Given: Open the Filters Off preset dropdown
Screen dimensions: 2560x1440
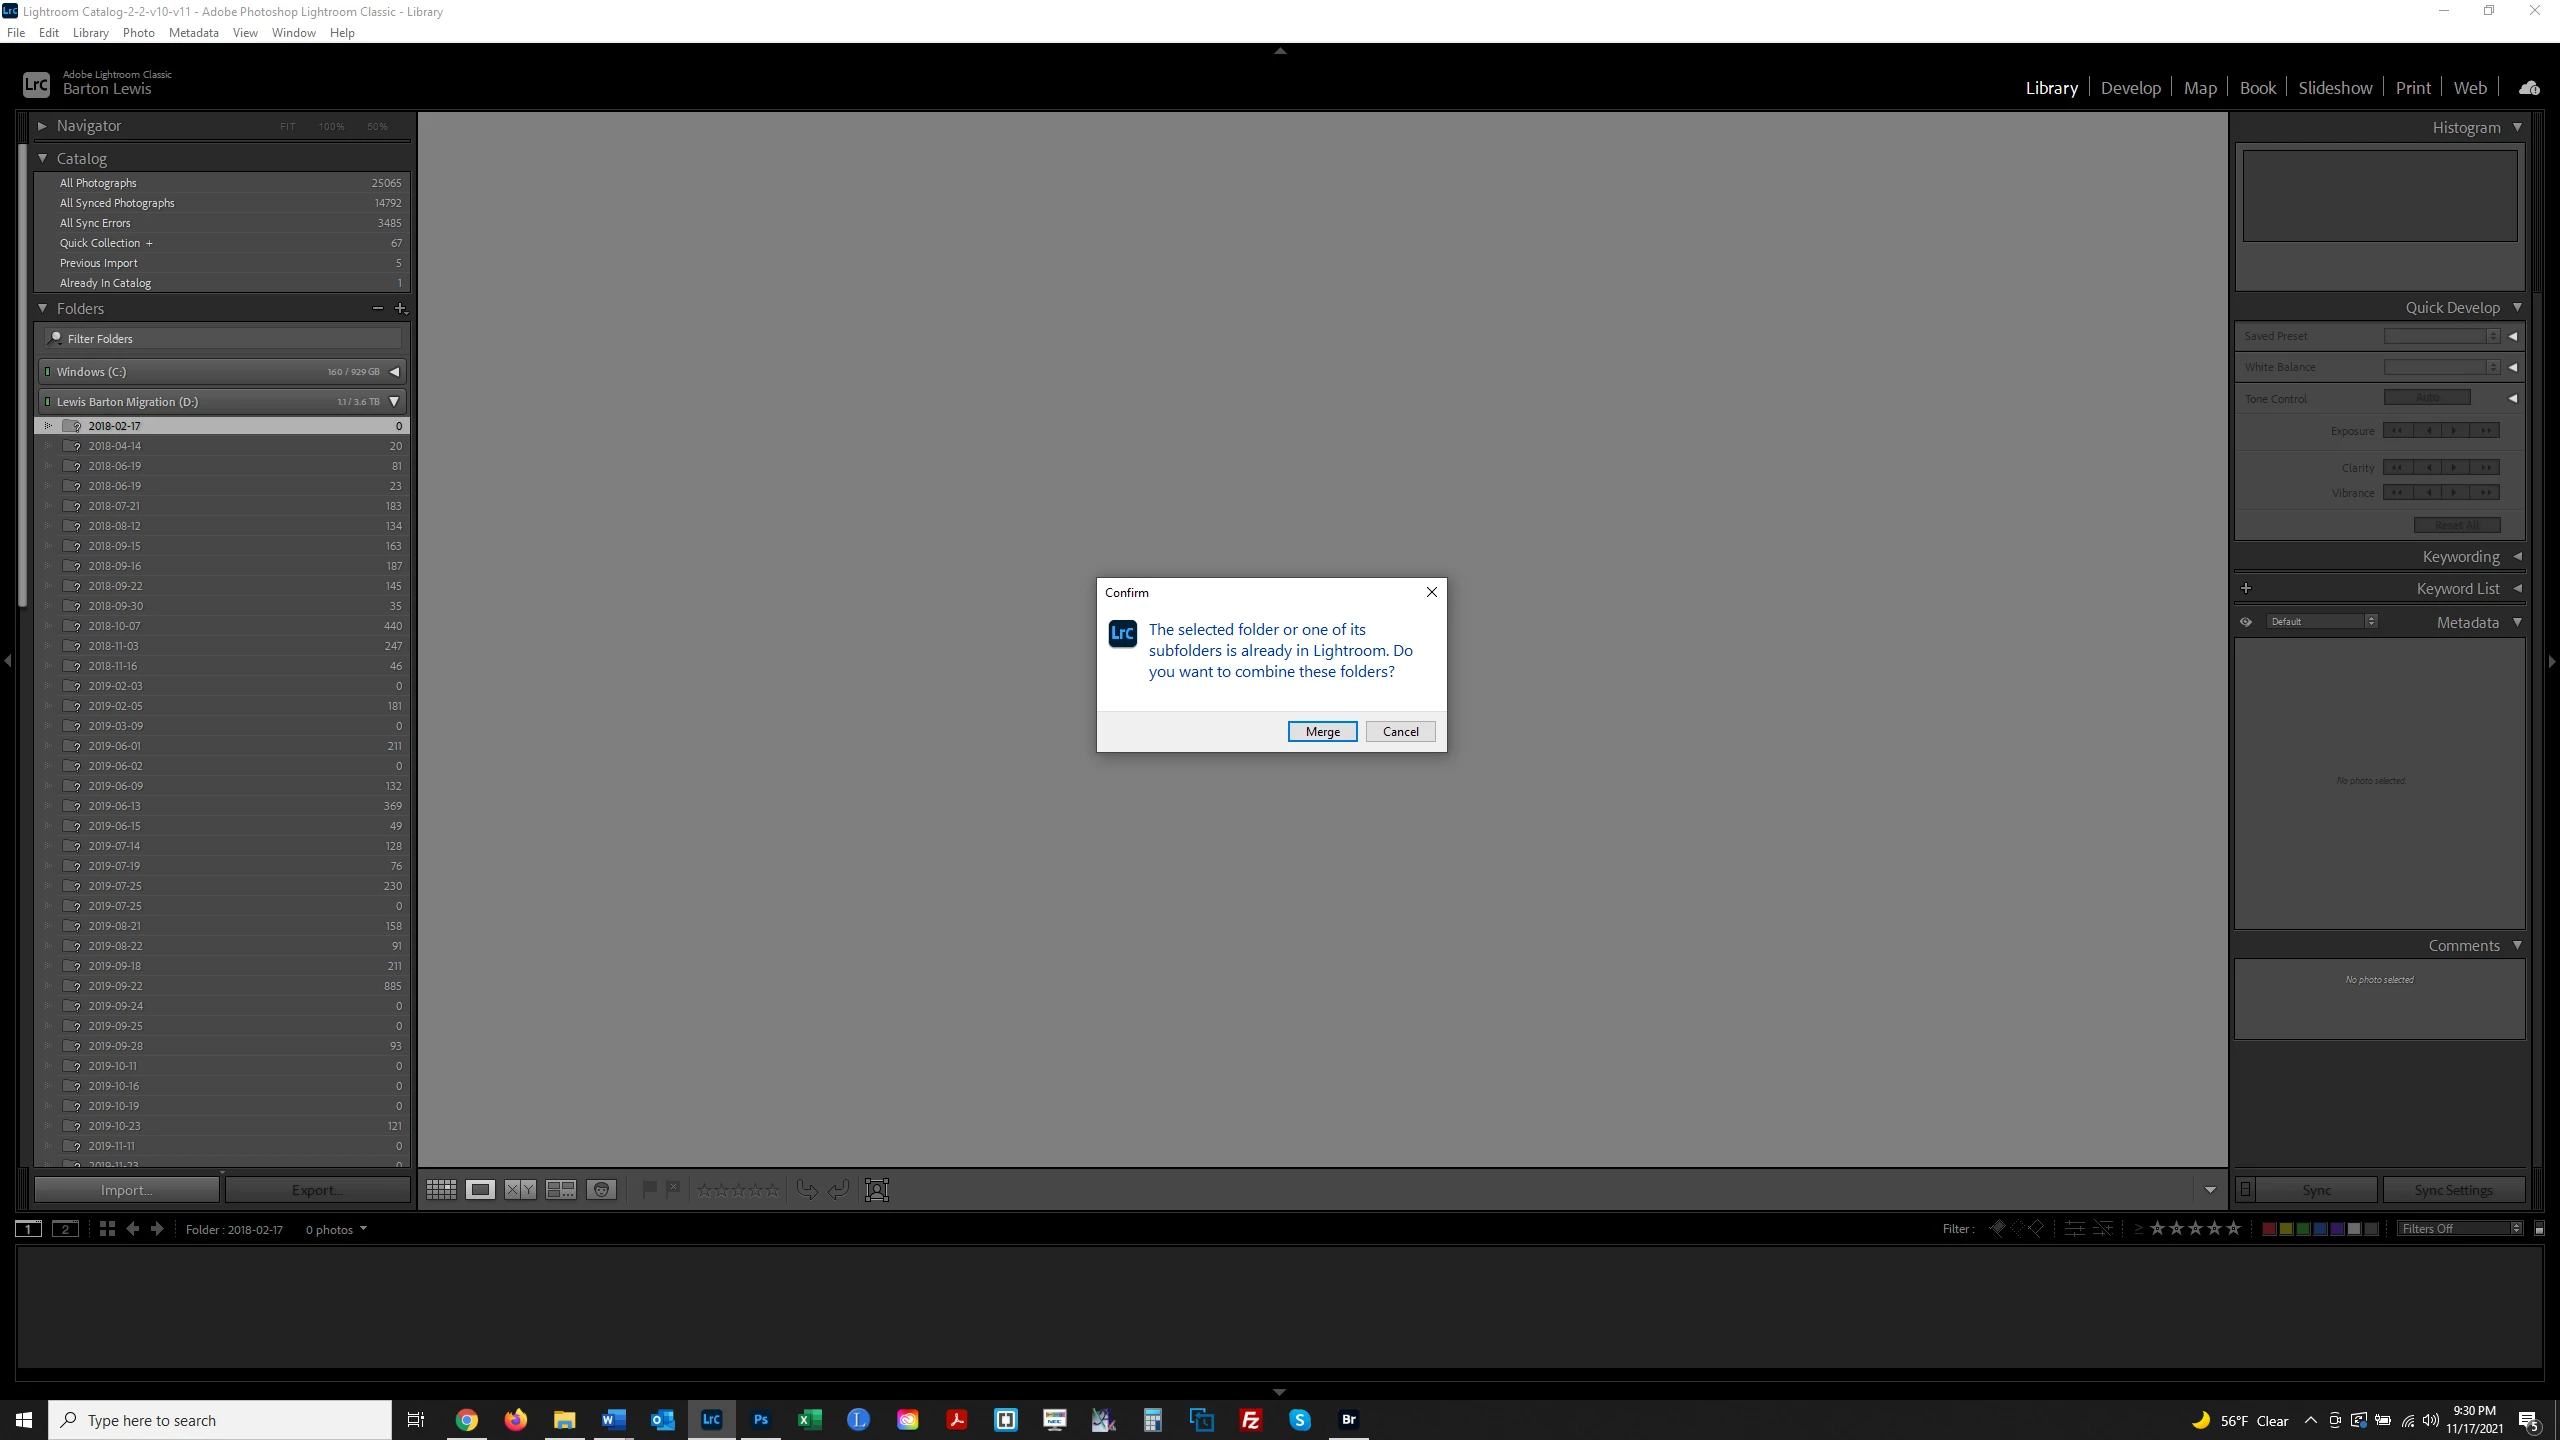Looking at the screenshot, I should coord(2460,1229).
